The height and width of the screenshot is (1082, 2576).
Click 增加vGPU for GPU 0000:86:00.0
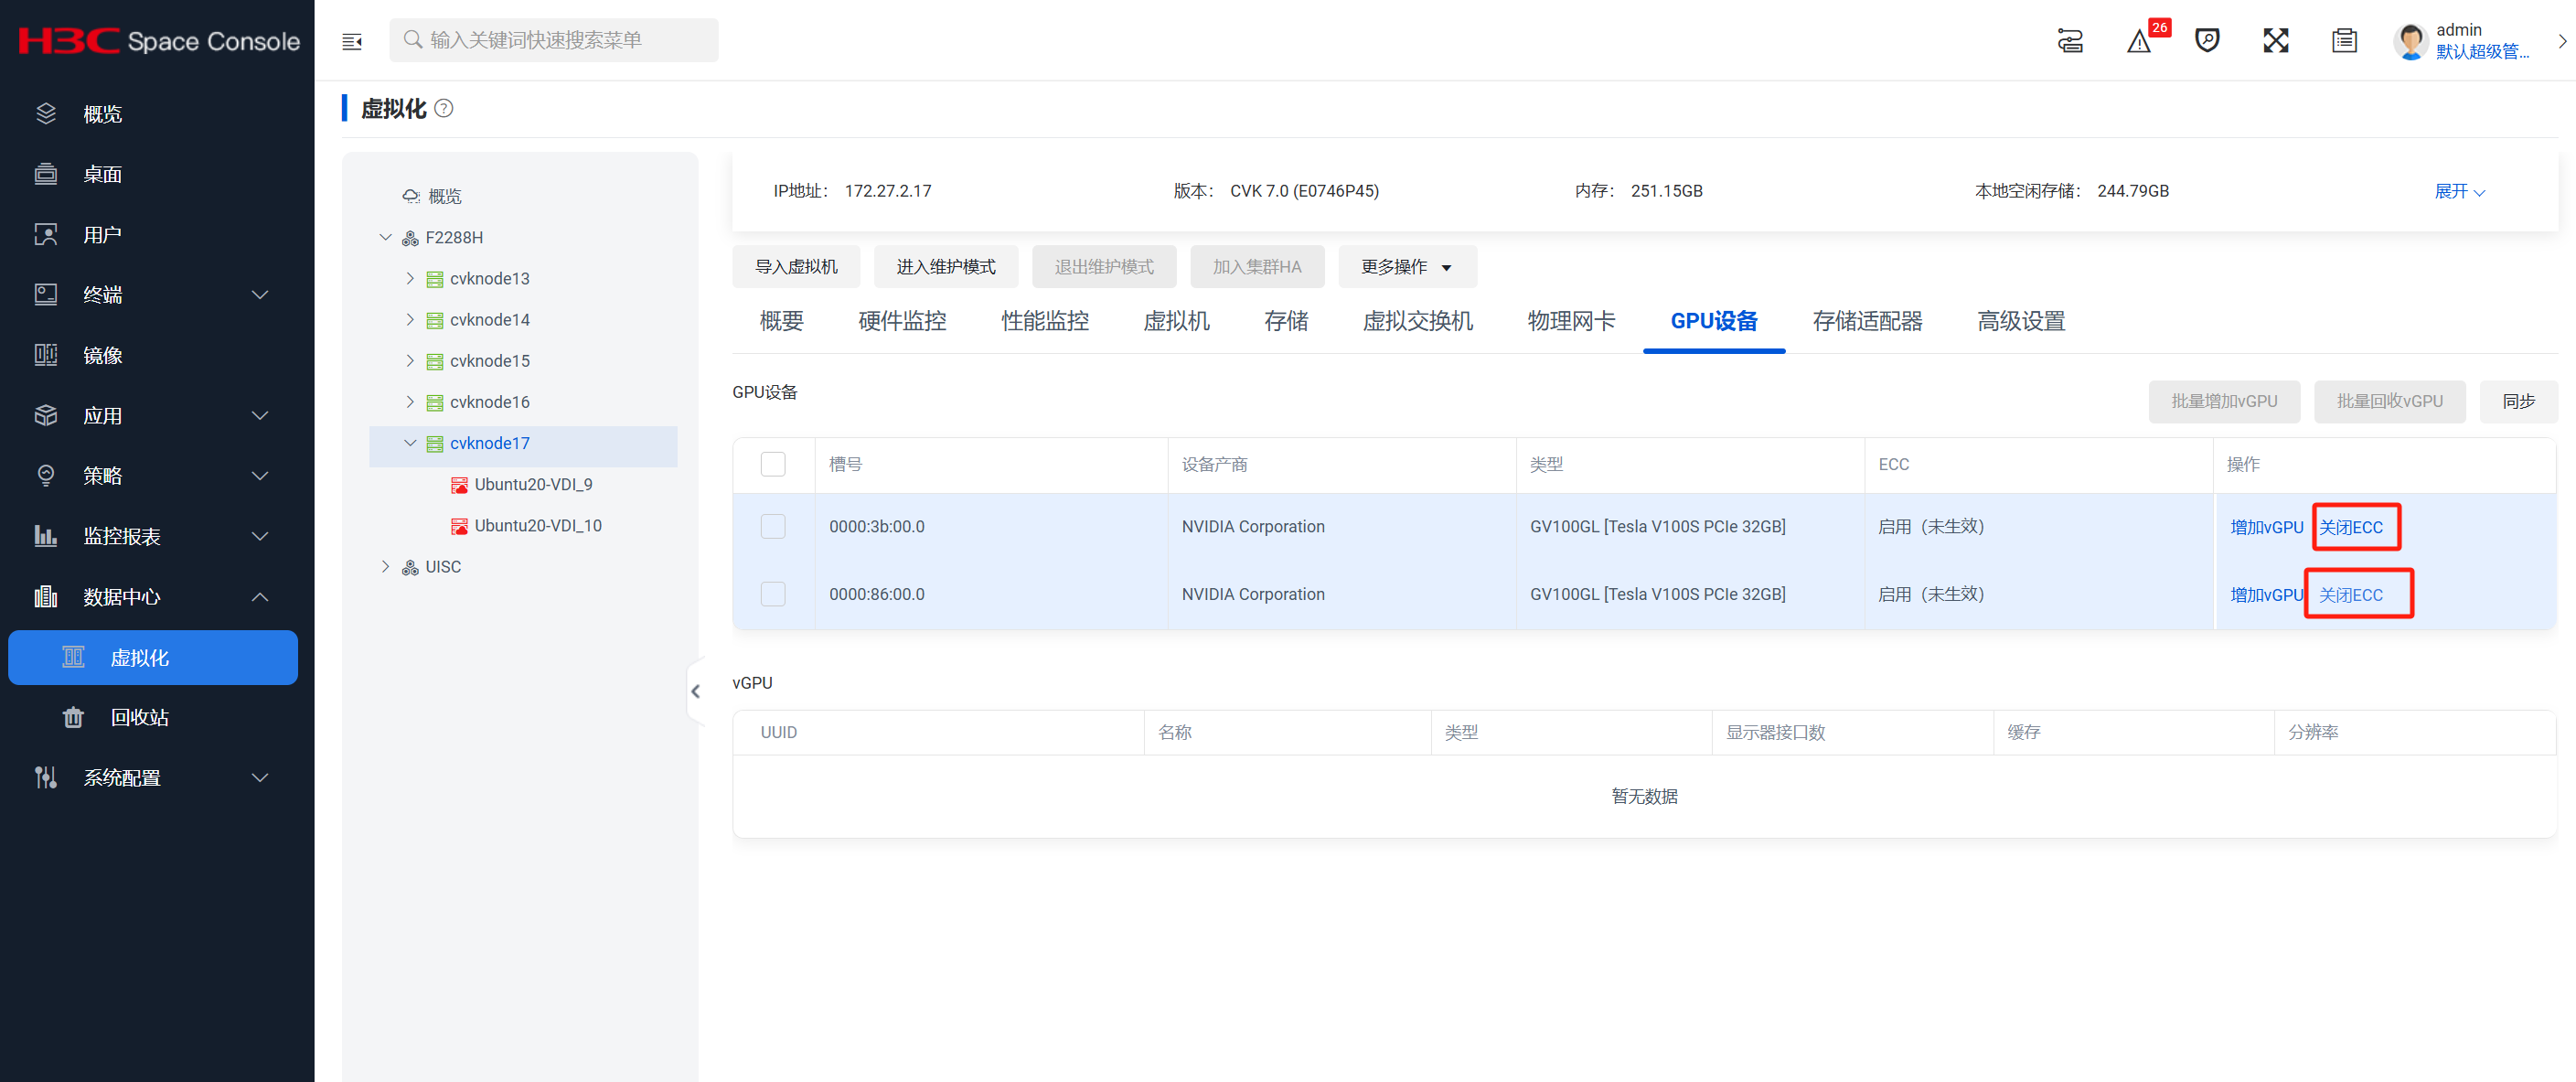[2266, 595]
